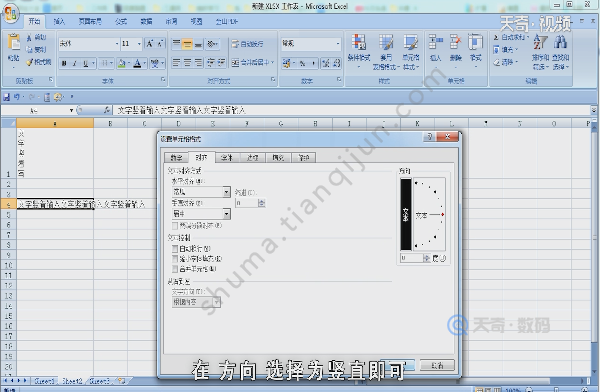This screenshot has height=392, width=600.
Task: Click the Delete cells icon
Action: (x=455, y=41)
